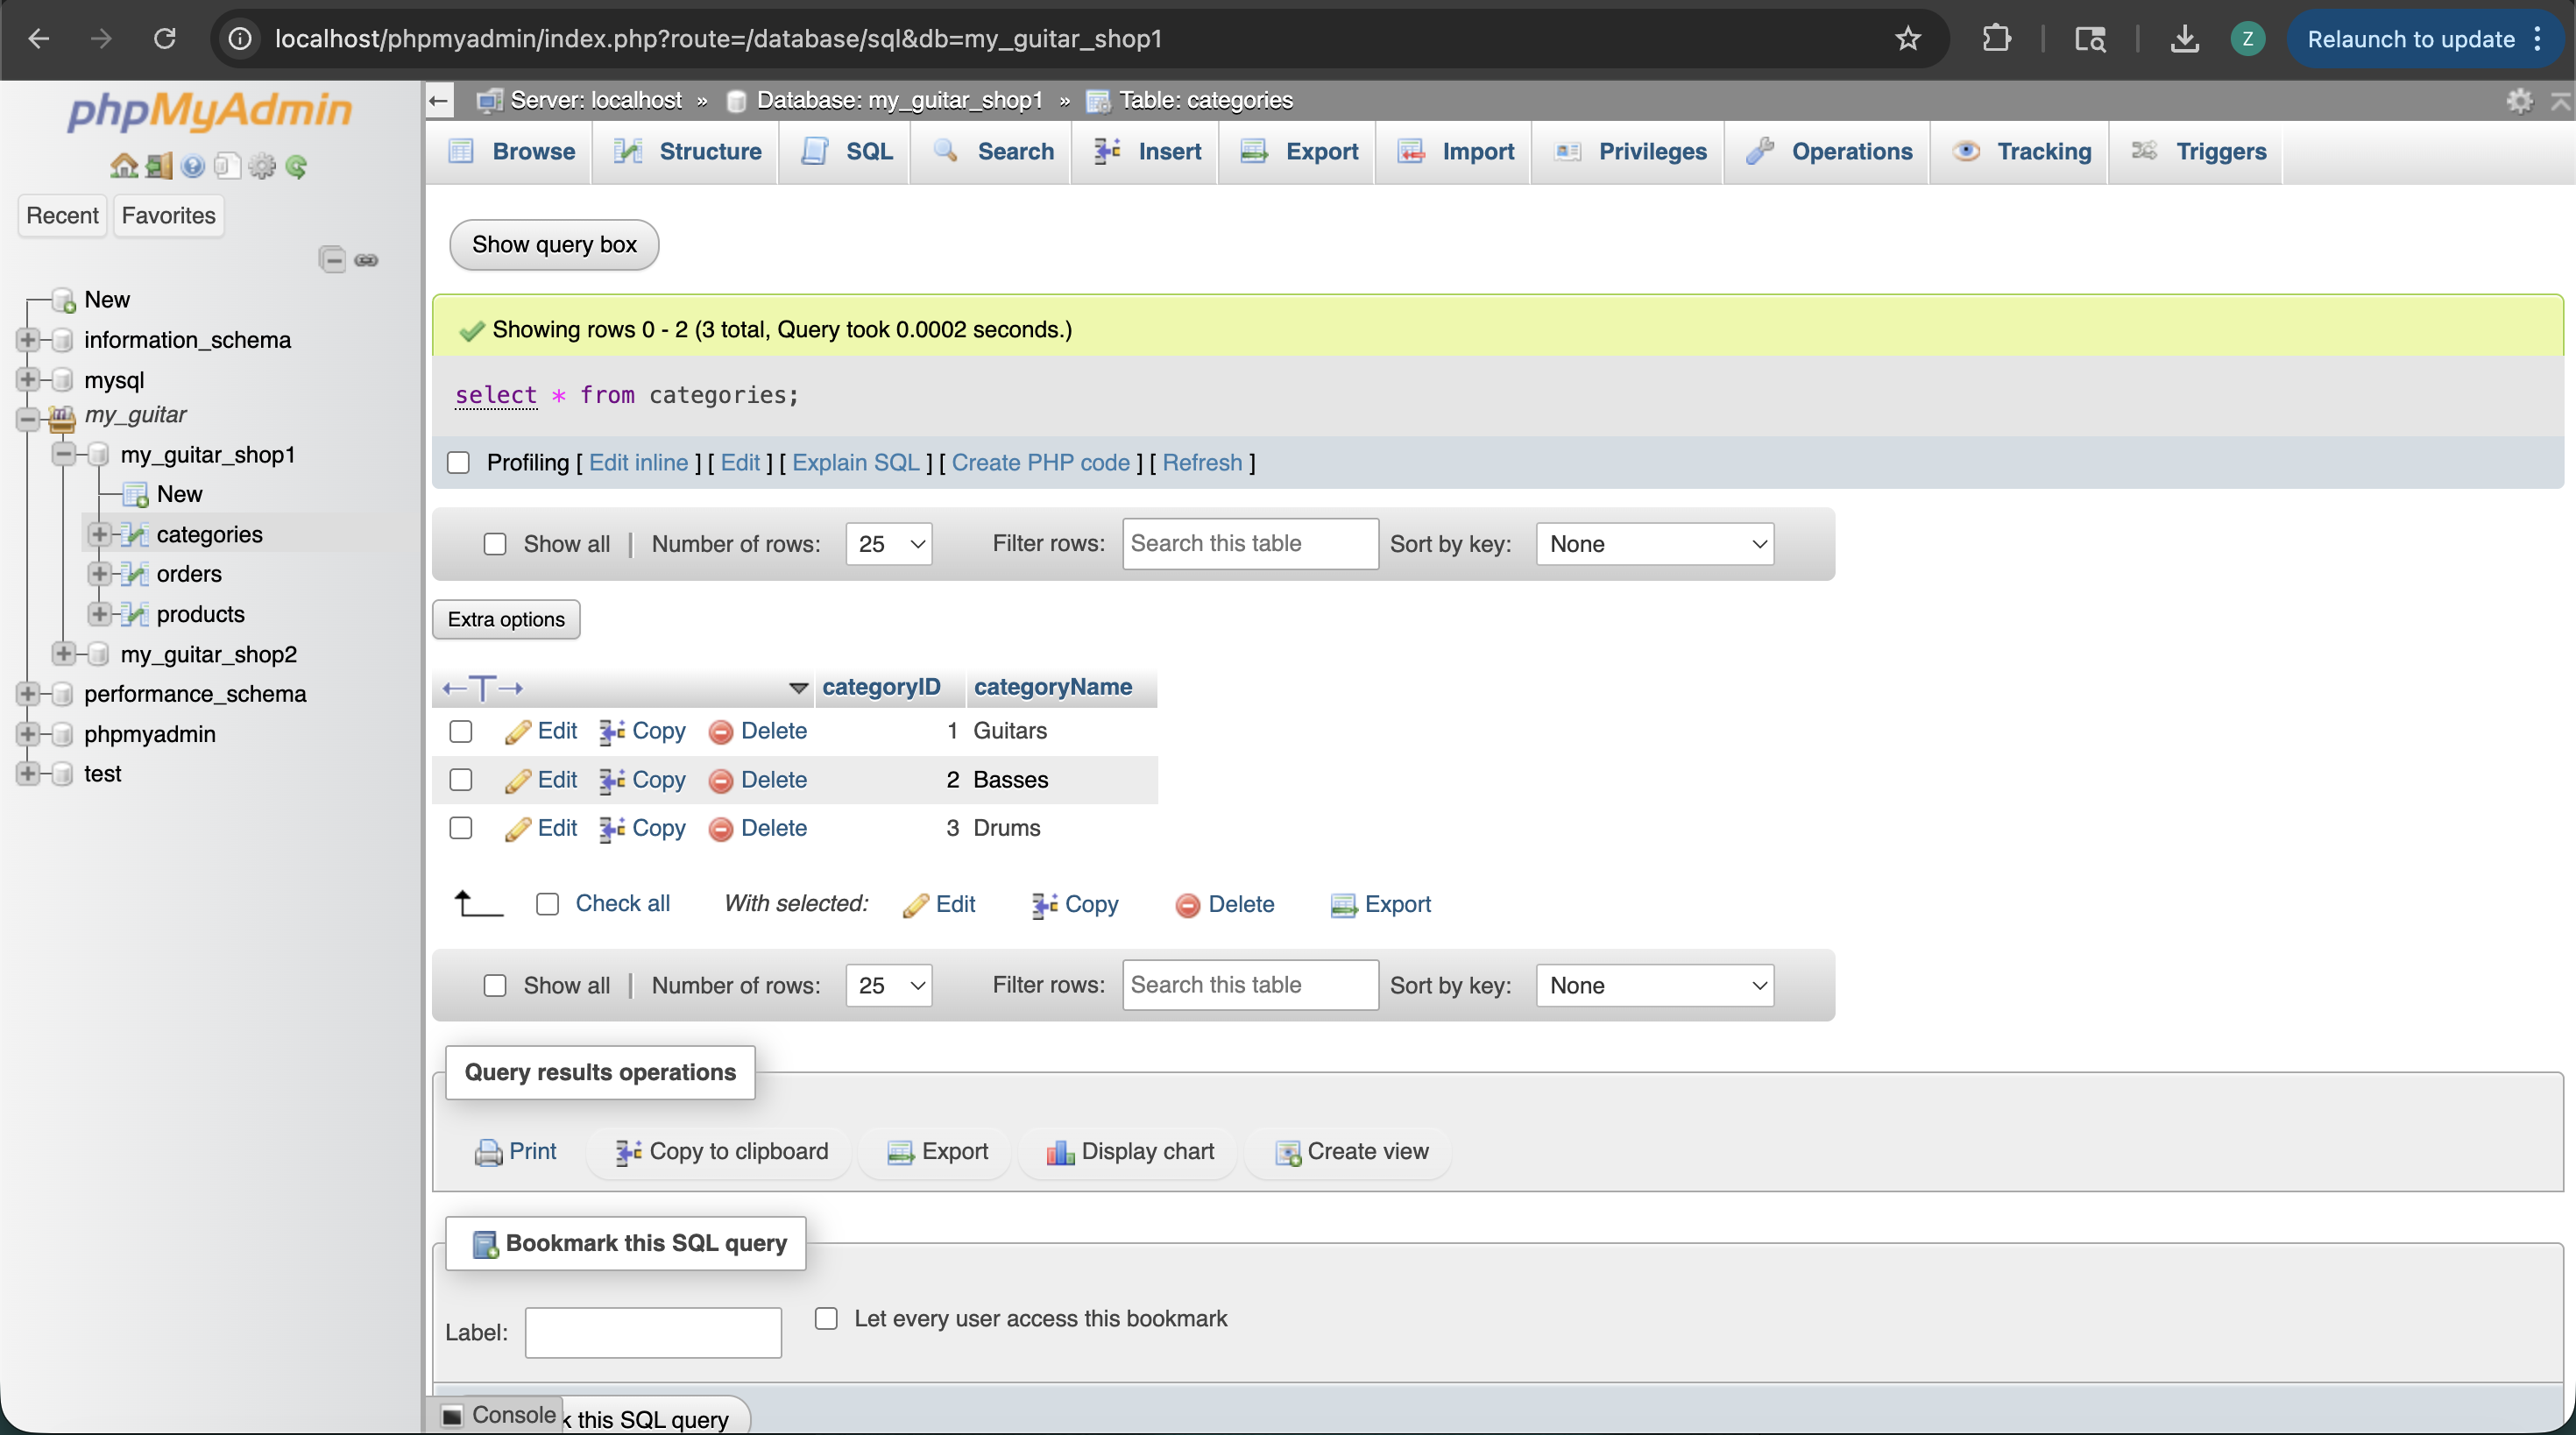Click Relaunch to update browser button

click(x=2411, y=39)
